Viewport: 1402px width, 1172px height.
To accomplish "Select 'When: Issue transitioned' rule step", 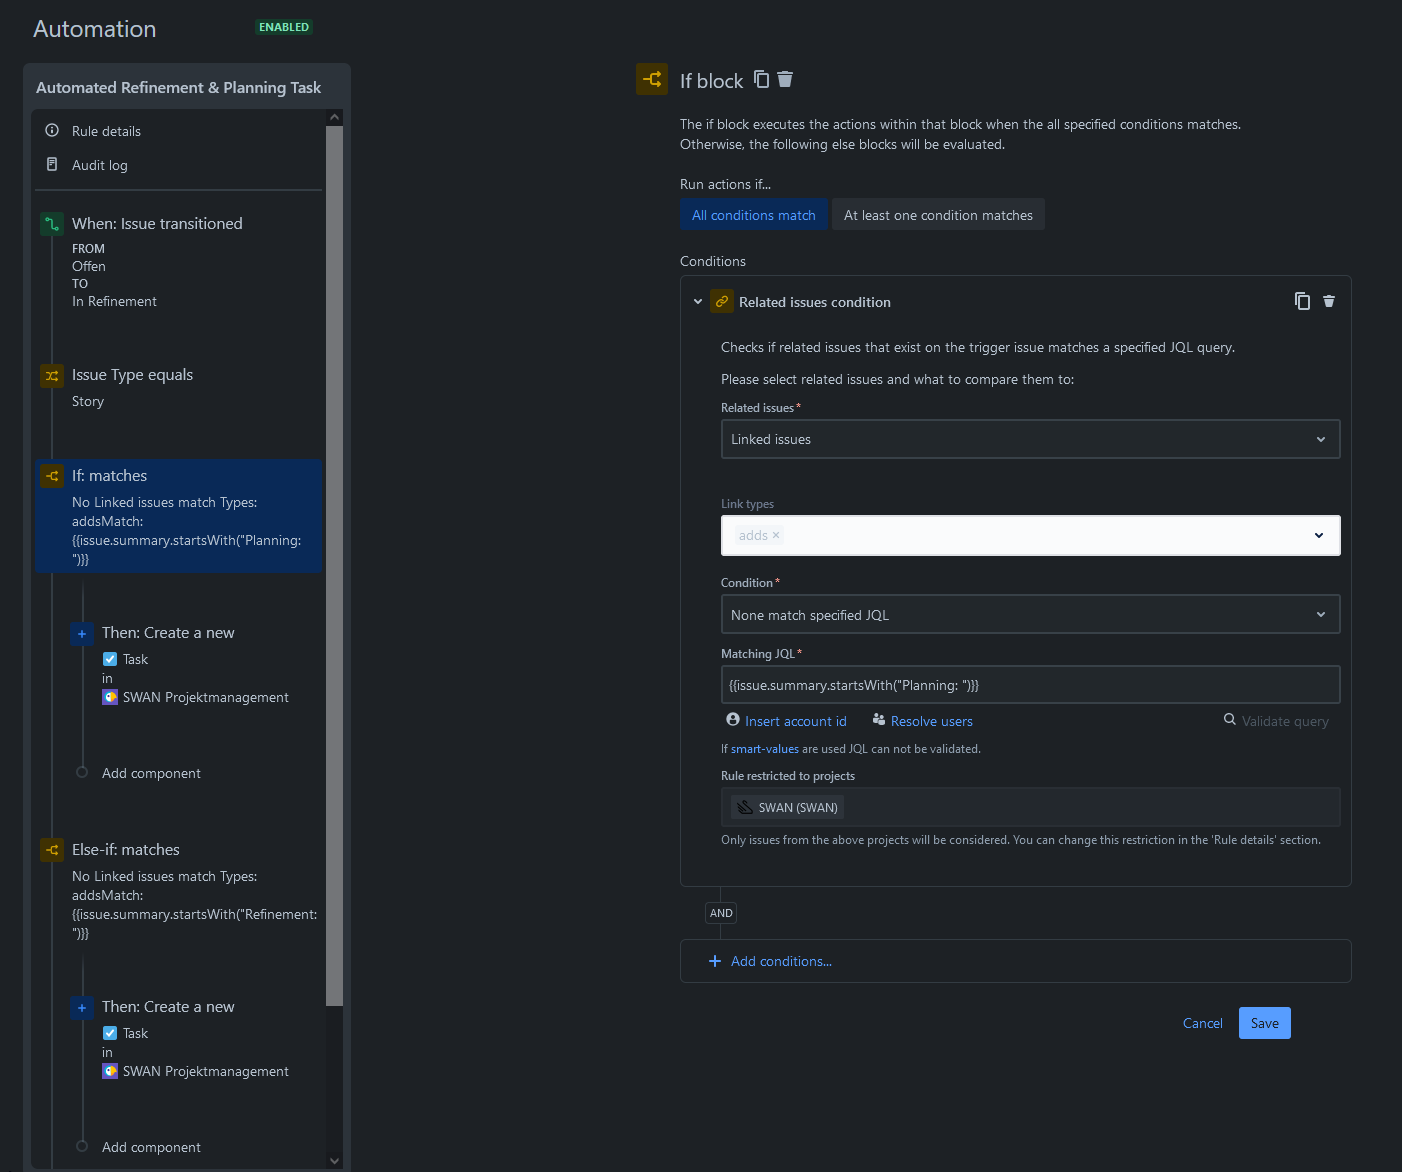I will click(157, 224).
